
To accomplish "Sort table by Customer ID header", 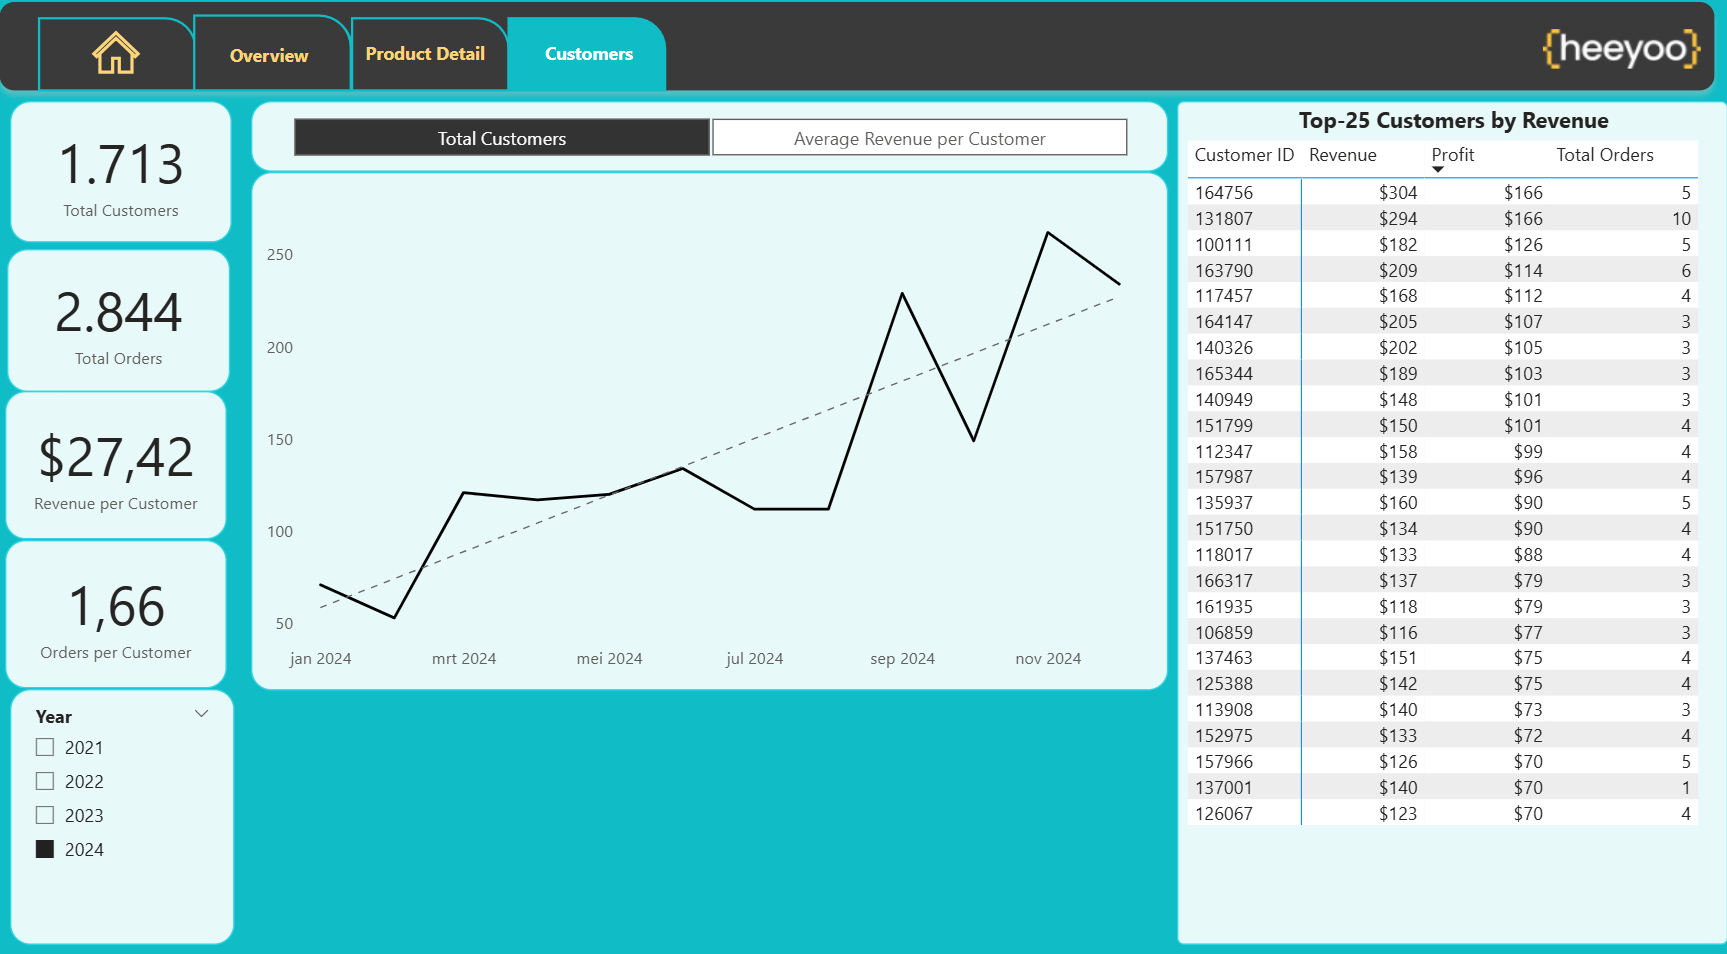I will (1244, 155).
